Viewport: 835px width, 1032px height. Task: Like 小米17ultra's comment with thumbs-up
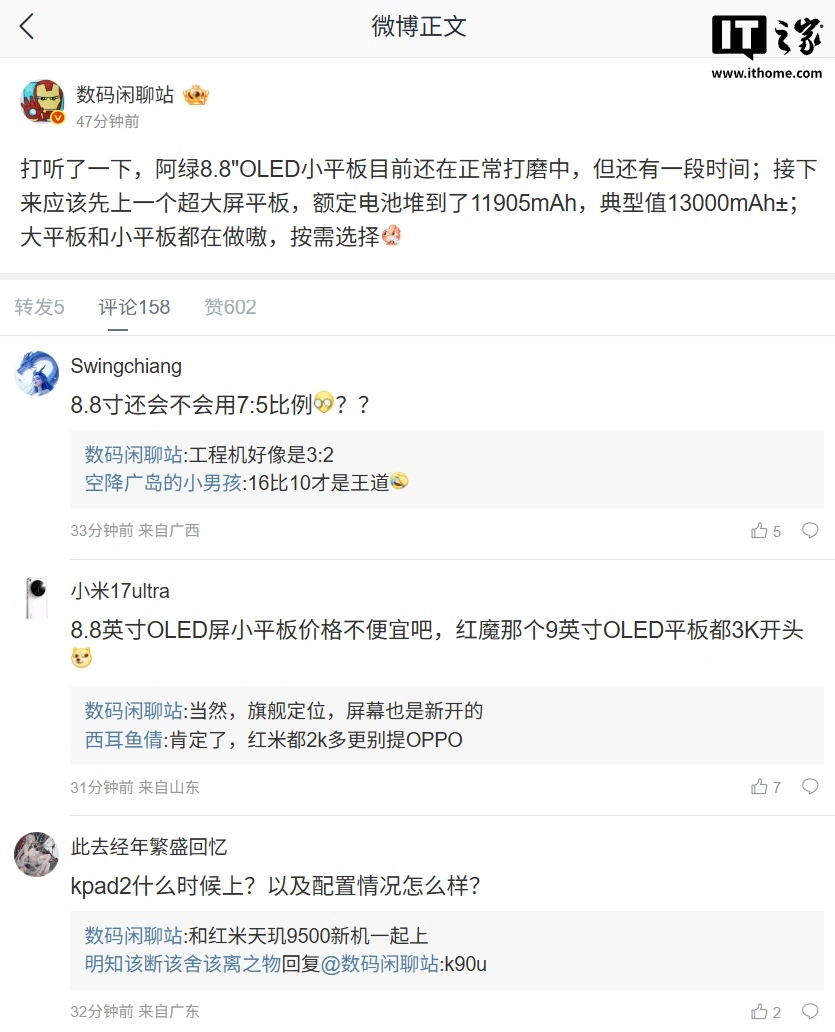760,787
